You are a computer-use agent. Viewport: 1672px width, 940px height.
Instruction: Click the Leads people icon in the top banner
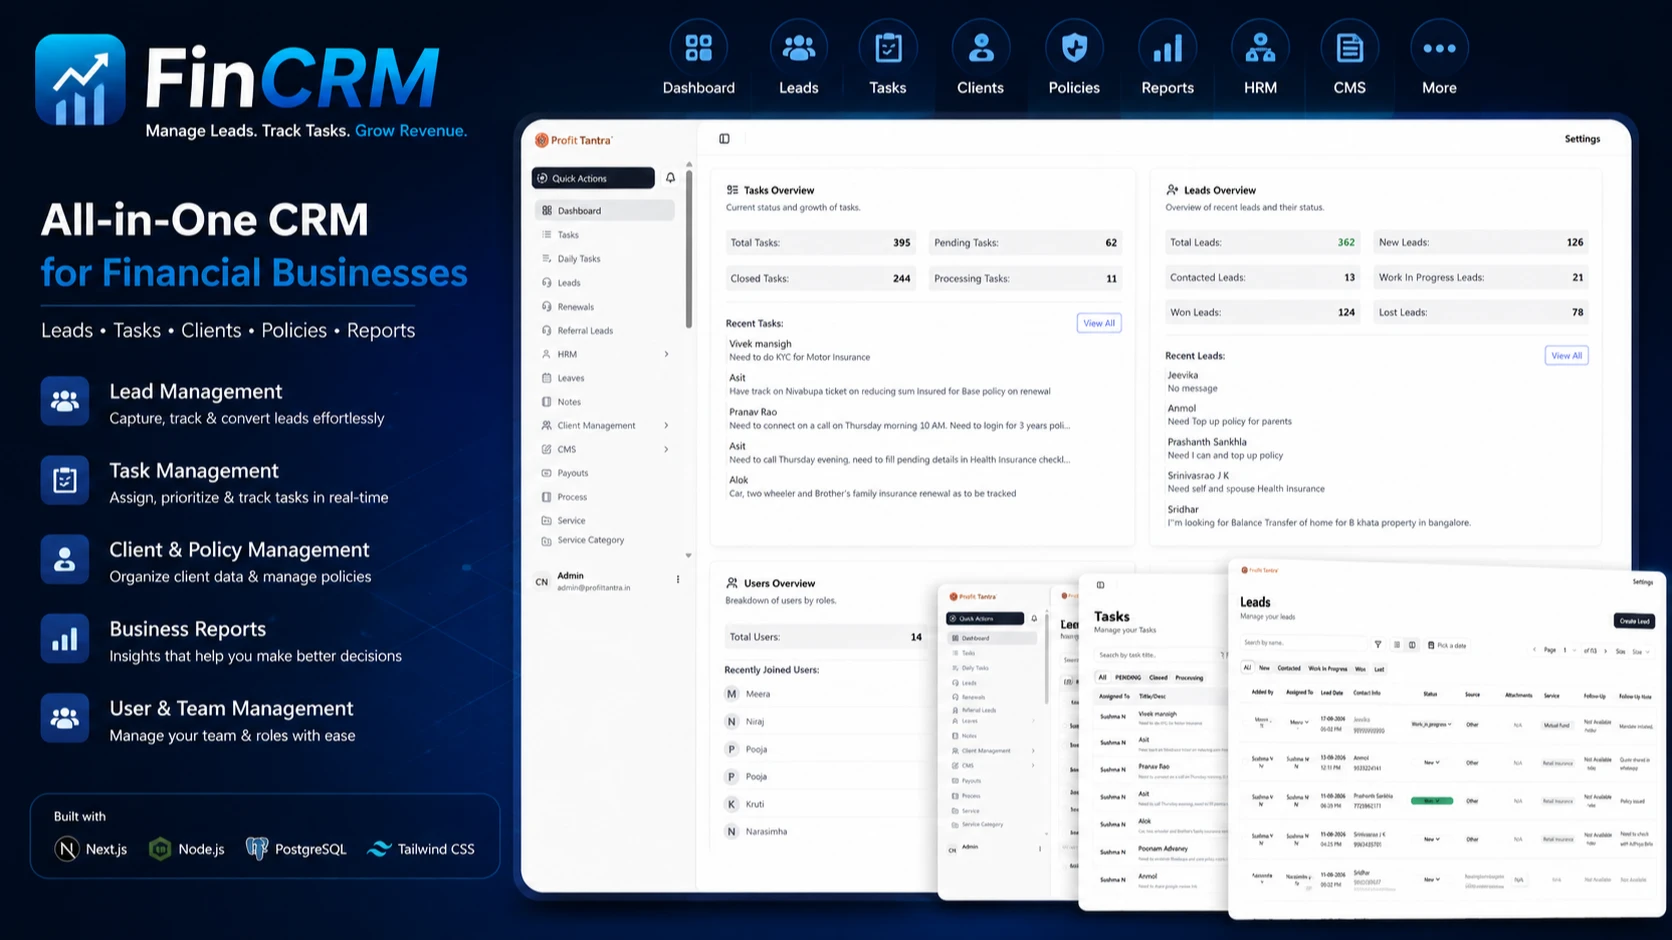[x=798, y=47]
